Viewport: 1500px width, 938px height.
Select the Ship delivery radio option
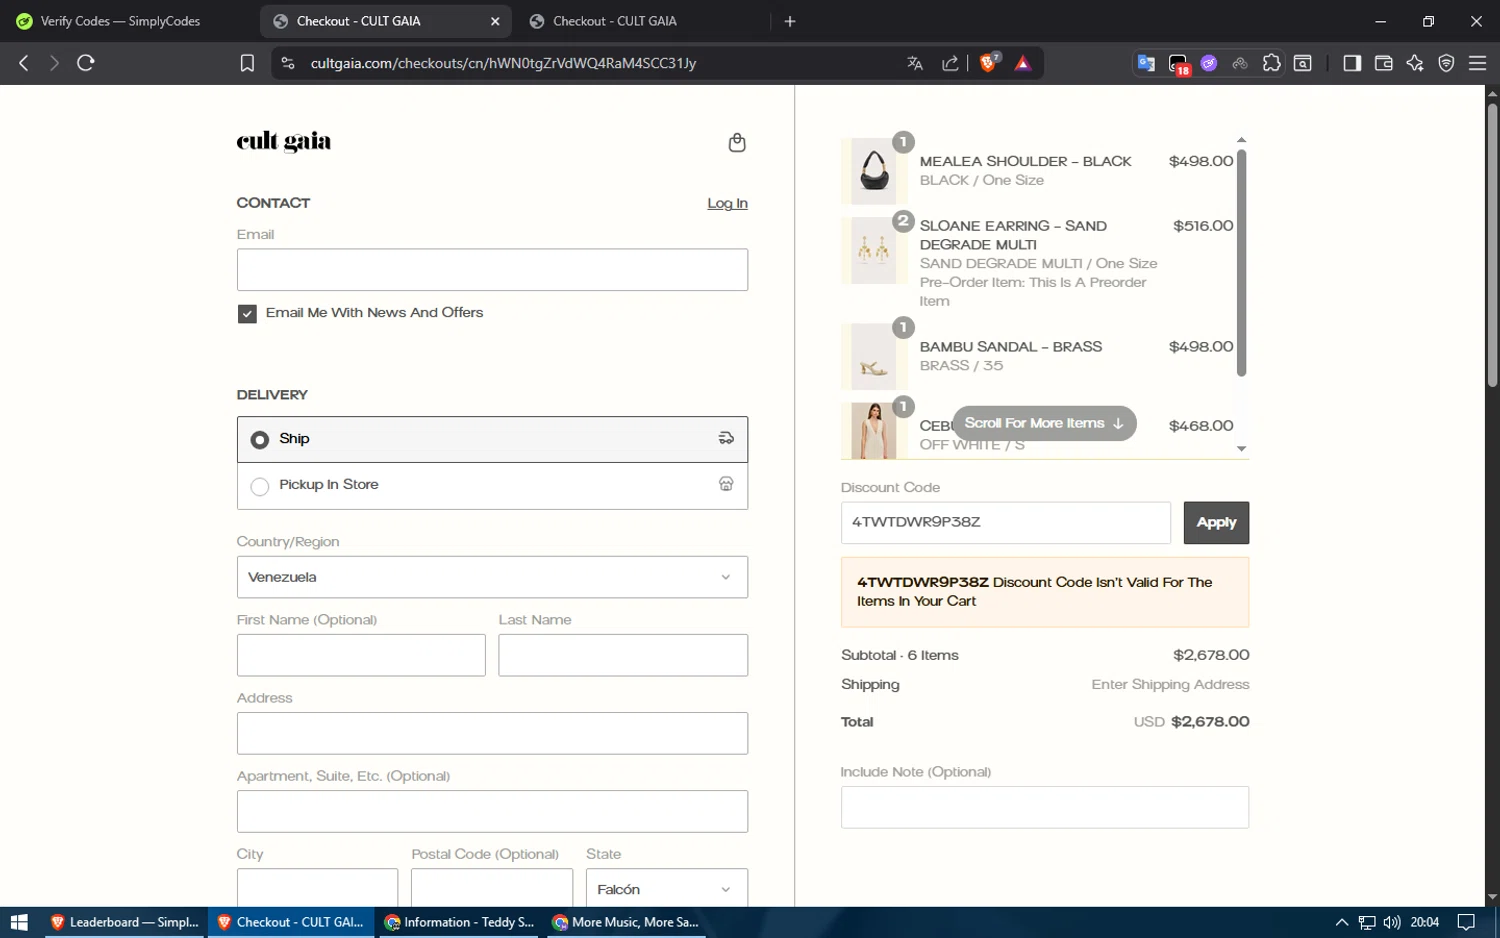point(260,439)
